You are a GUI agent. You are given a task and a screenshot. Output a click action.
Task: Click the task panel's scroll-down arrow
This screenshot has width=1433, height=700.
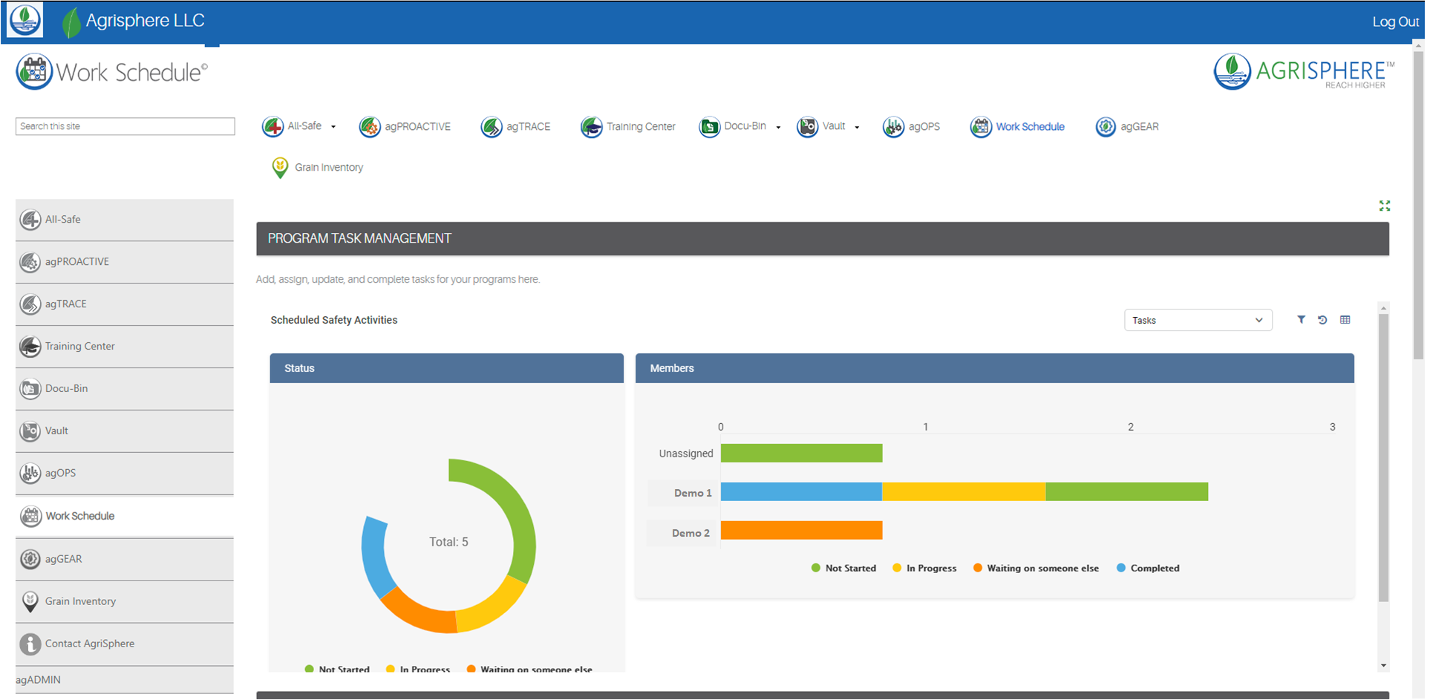pyautogui.click(x=1384, y=665)
